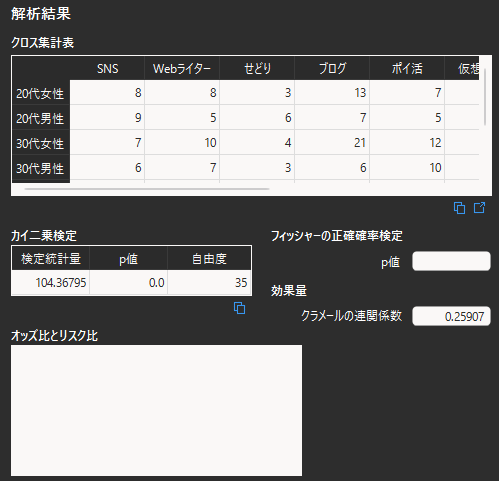
Task: Click the 自由度 column header
Action: coord(209,258)
